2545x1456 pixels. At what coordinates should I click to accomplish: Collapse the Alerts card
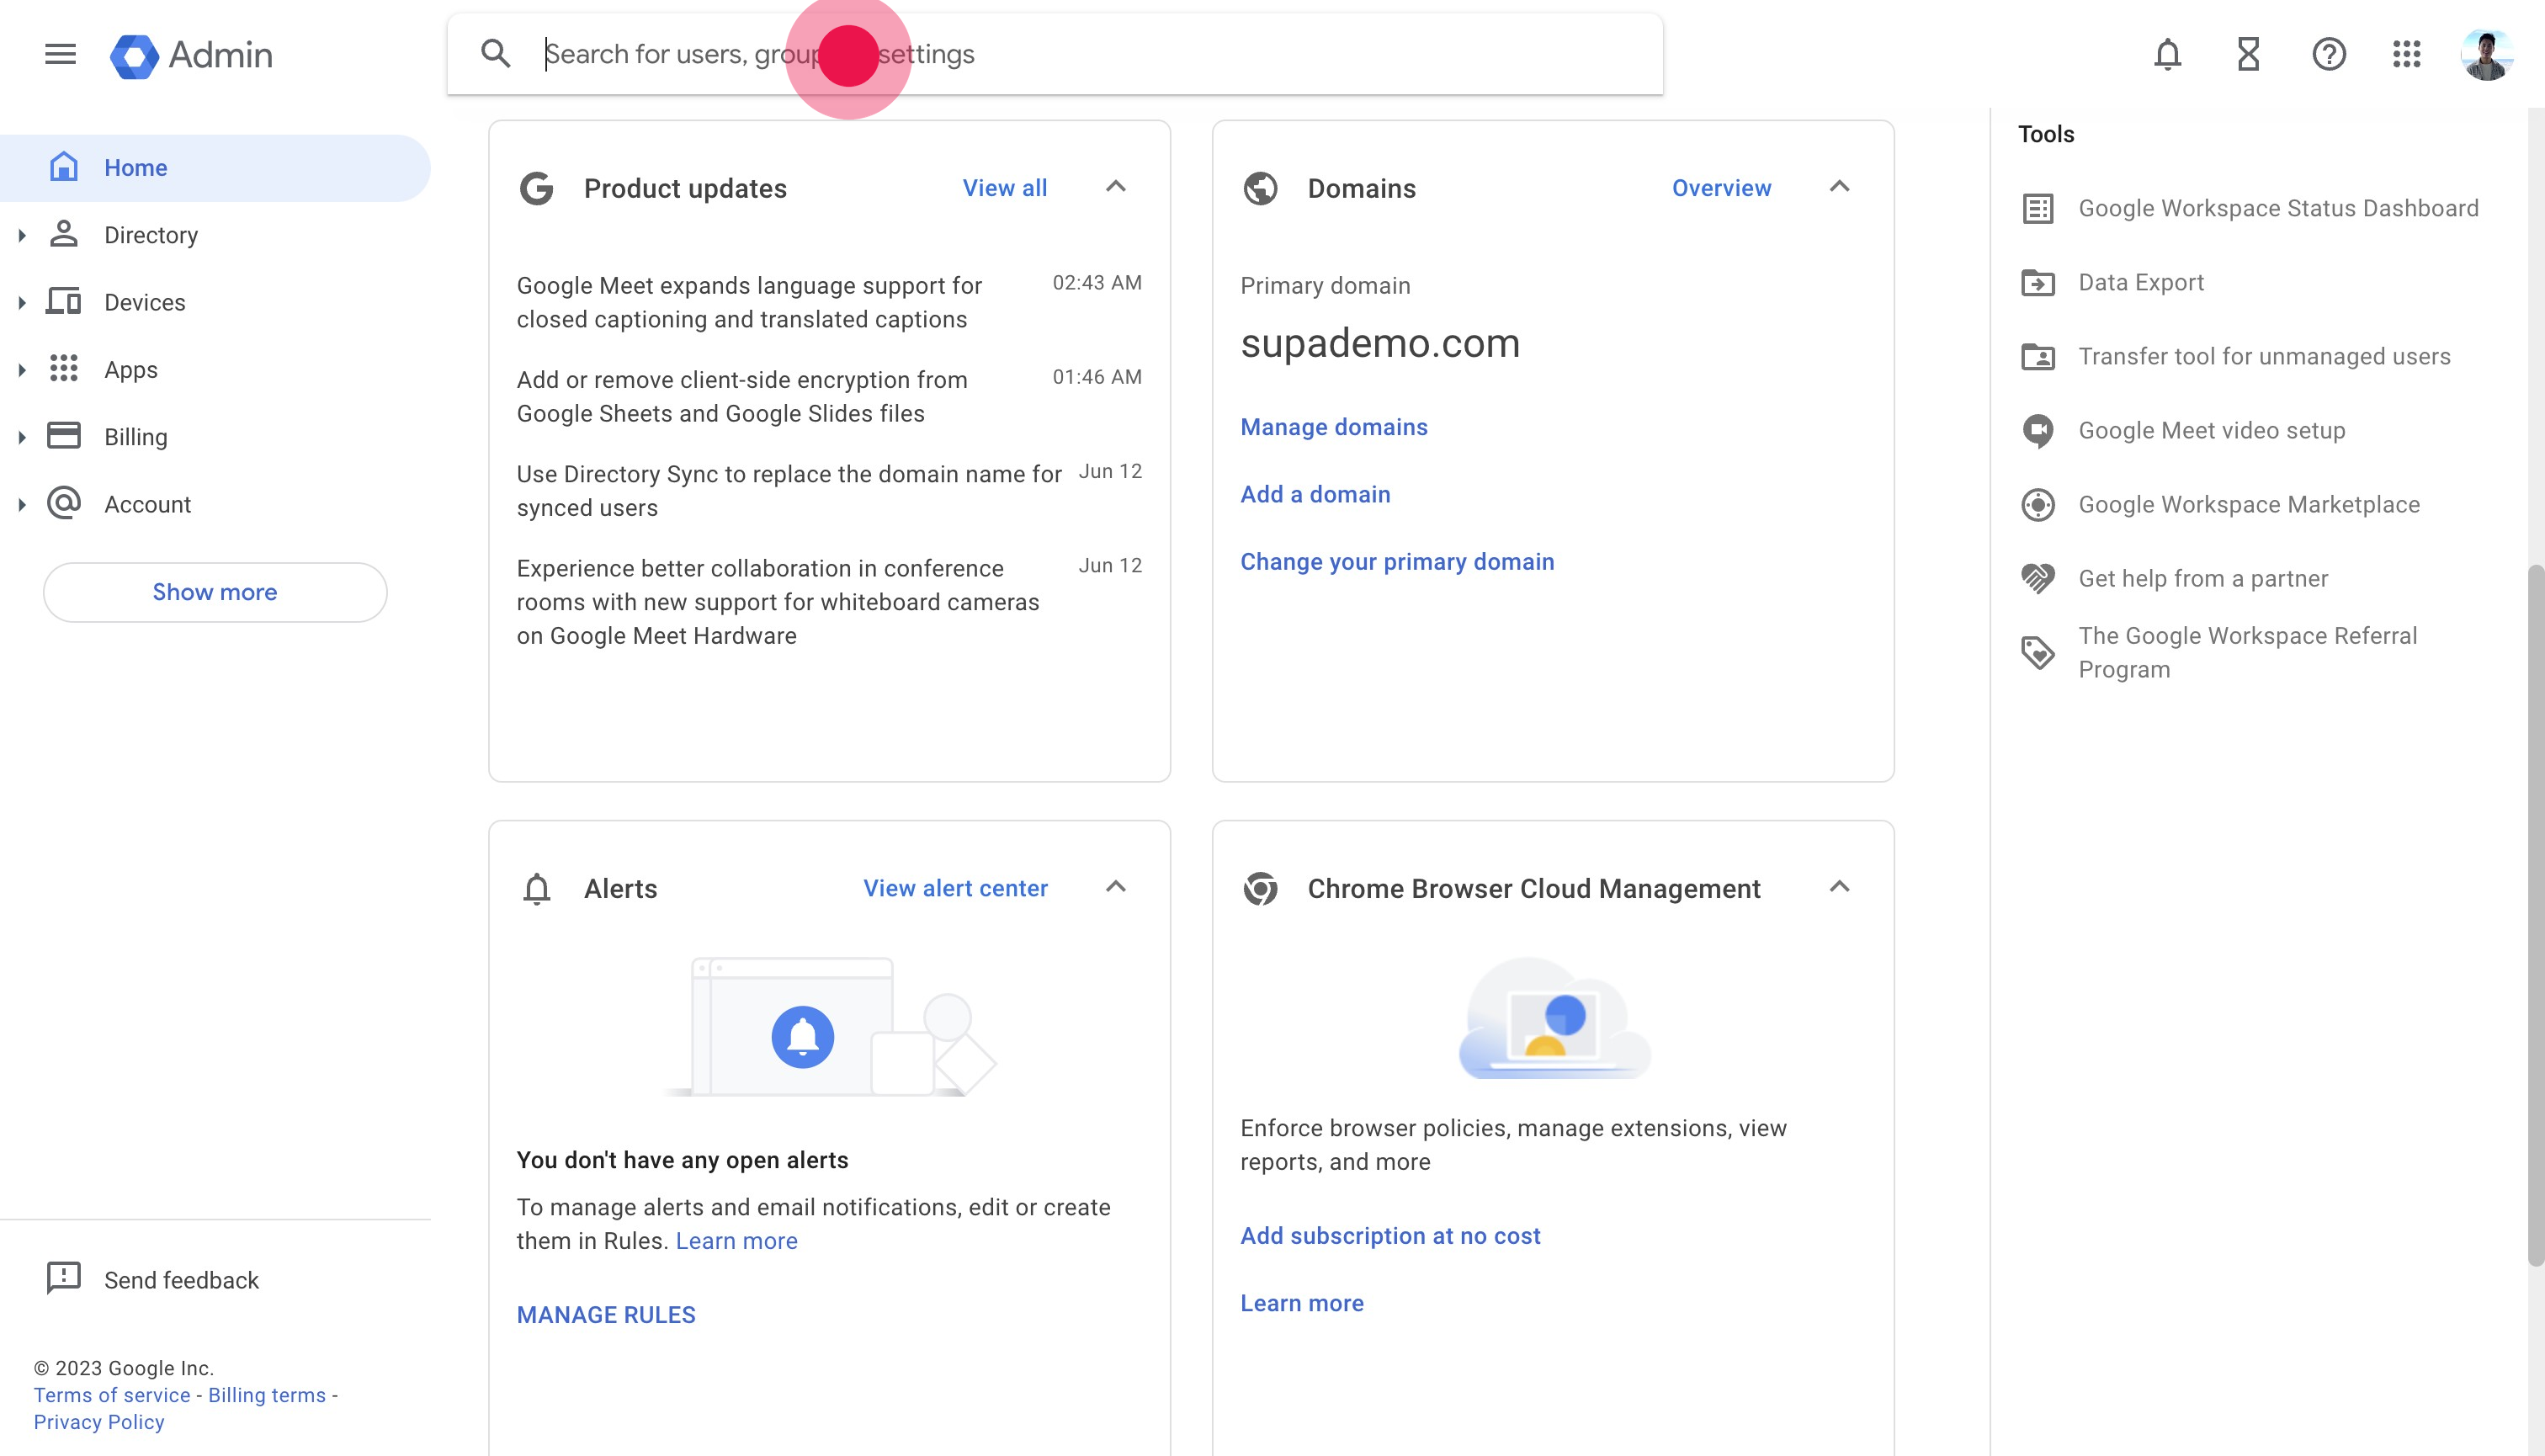coord(1116,887)
